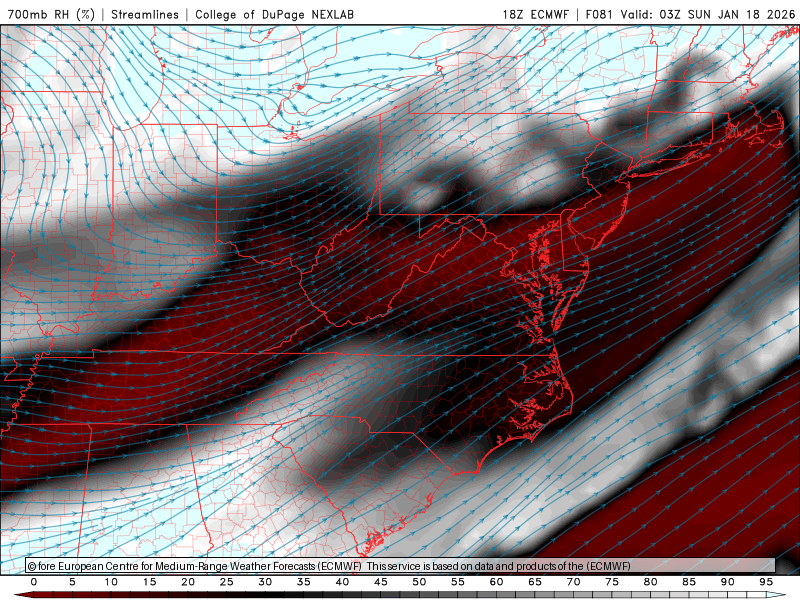This screenshot has width=800, height=600.
Task: Click the "55" colorbar scale label
Action: pos(457,582)
